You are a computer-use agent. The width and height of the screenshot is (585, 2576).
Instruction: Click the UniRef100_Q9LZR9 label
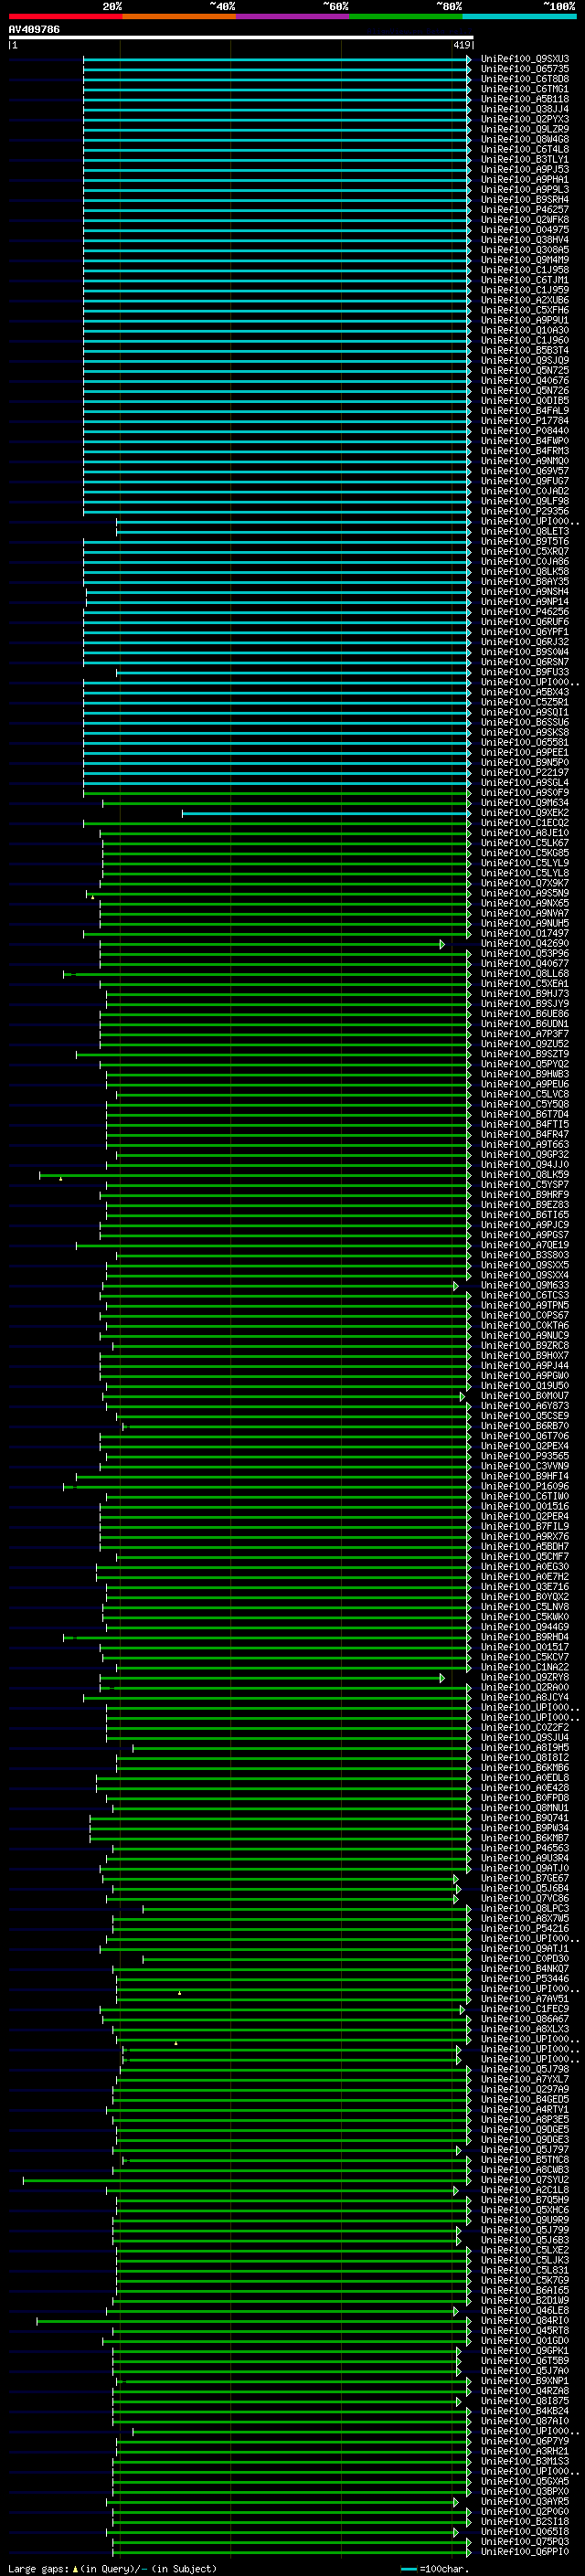point(525,129)
